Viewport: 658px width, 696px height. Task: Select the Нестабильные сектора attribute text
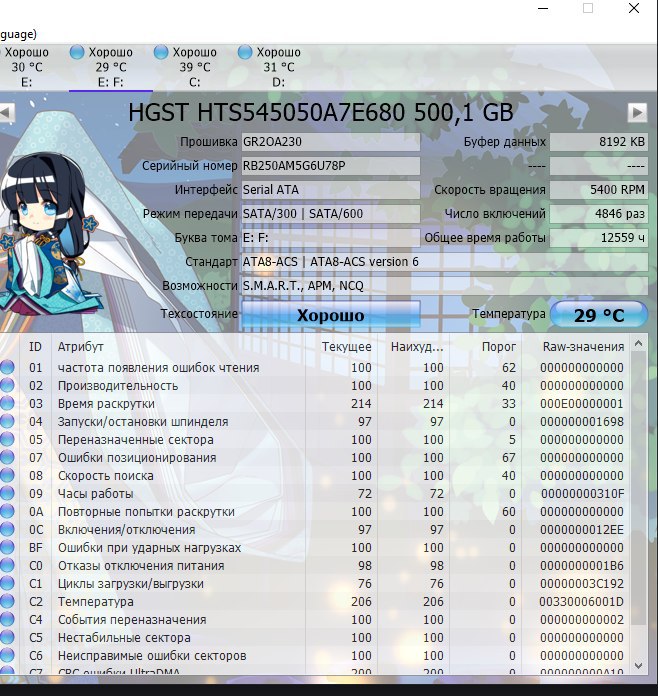pyautogui.click(x=124, y=637)
